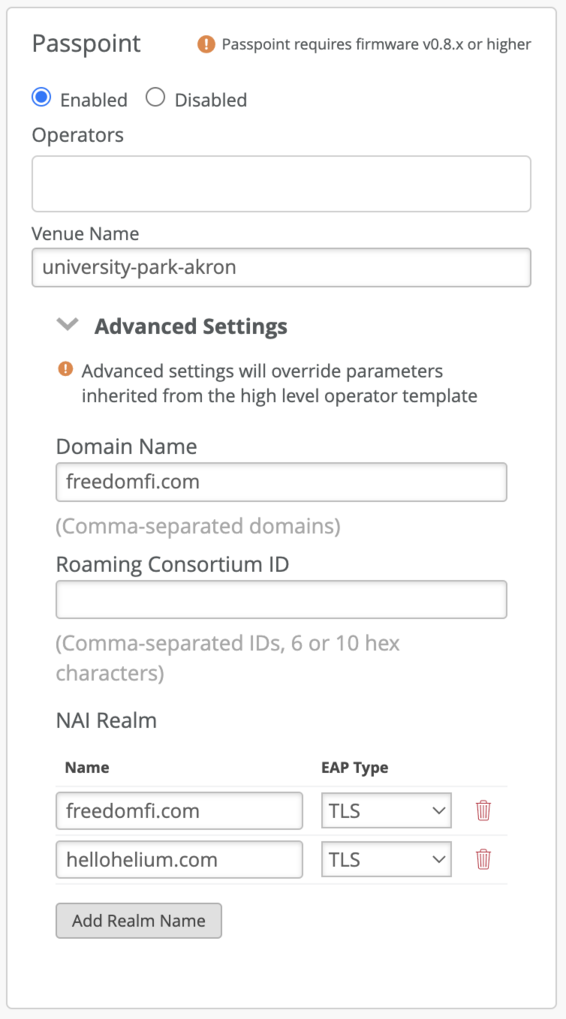
Task: Click the hellohelium.com realm name field
Action: click(179, 859)
